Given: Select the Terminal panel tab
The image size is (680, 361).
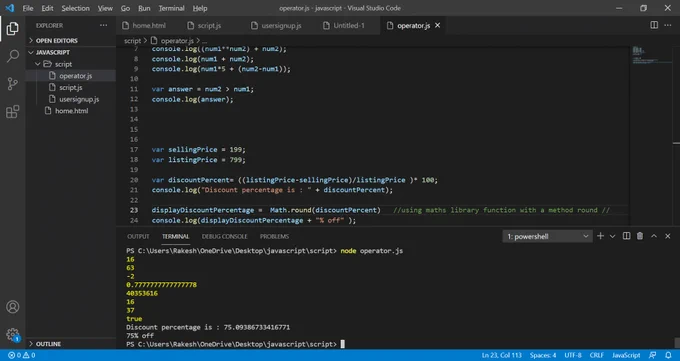Looking at the screenshot, I should tap(175, 236).
